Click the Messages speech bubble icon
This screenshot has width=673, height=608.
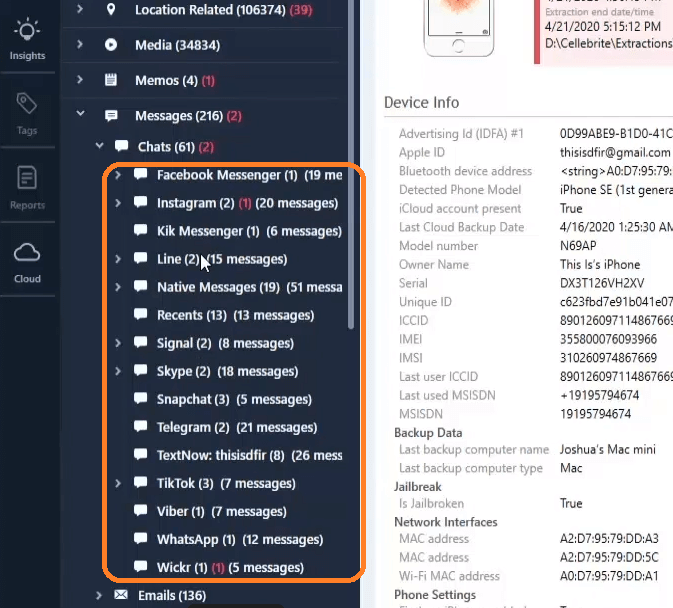click(x=111, y=116)
